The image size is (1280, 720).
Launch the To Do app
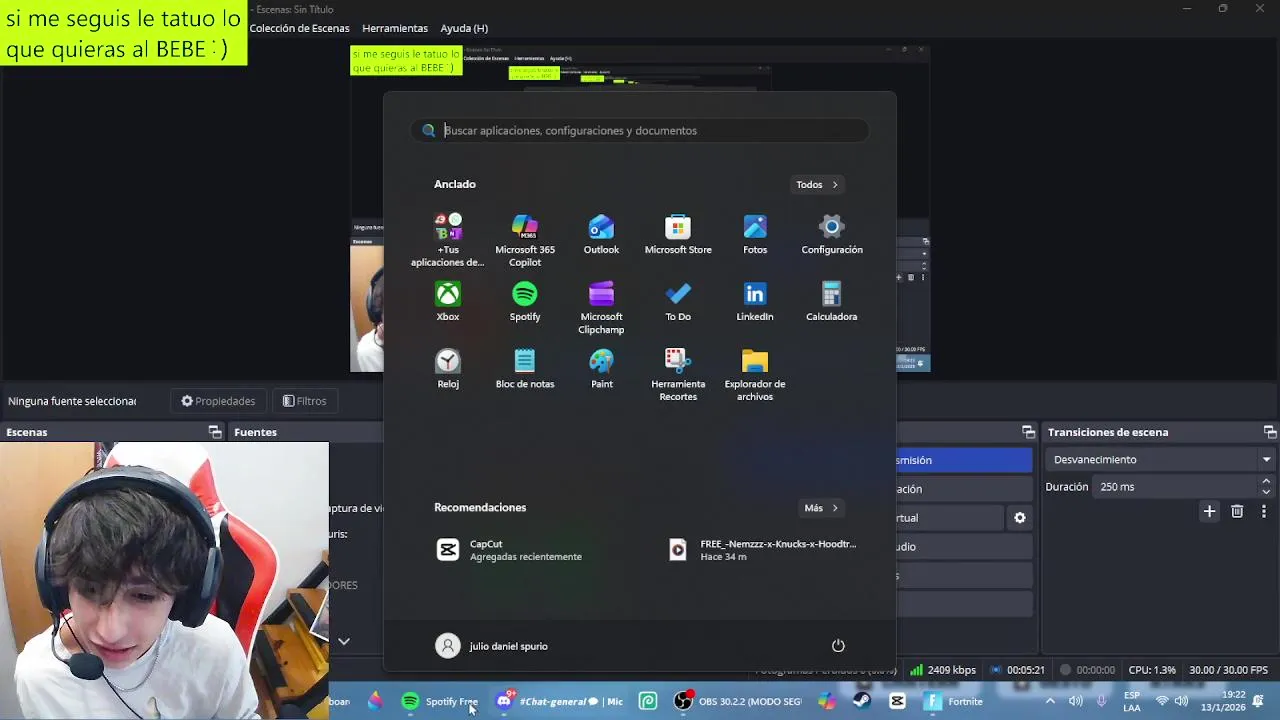pos(678,302)
